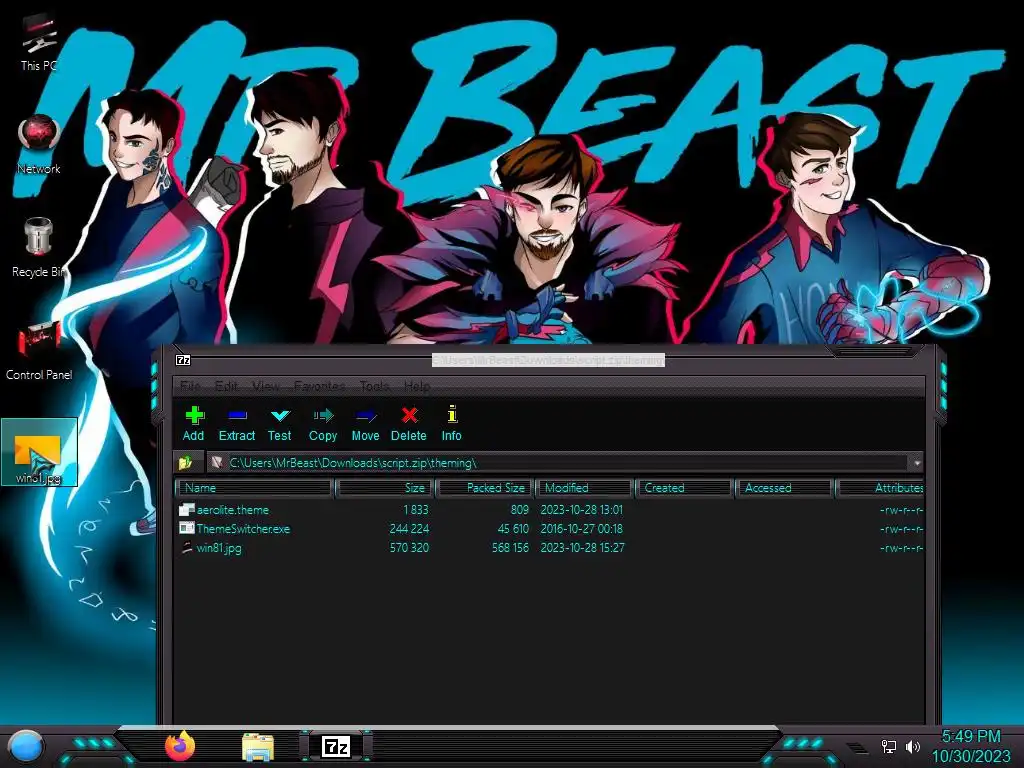Click the red Delete icon
Screen dimensions: 1024x768
(409, 423)
